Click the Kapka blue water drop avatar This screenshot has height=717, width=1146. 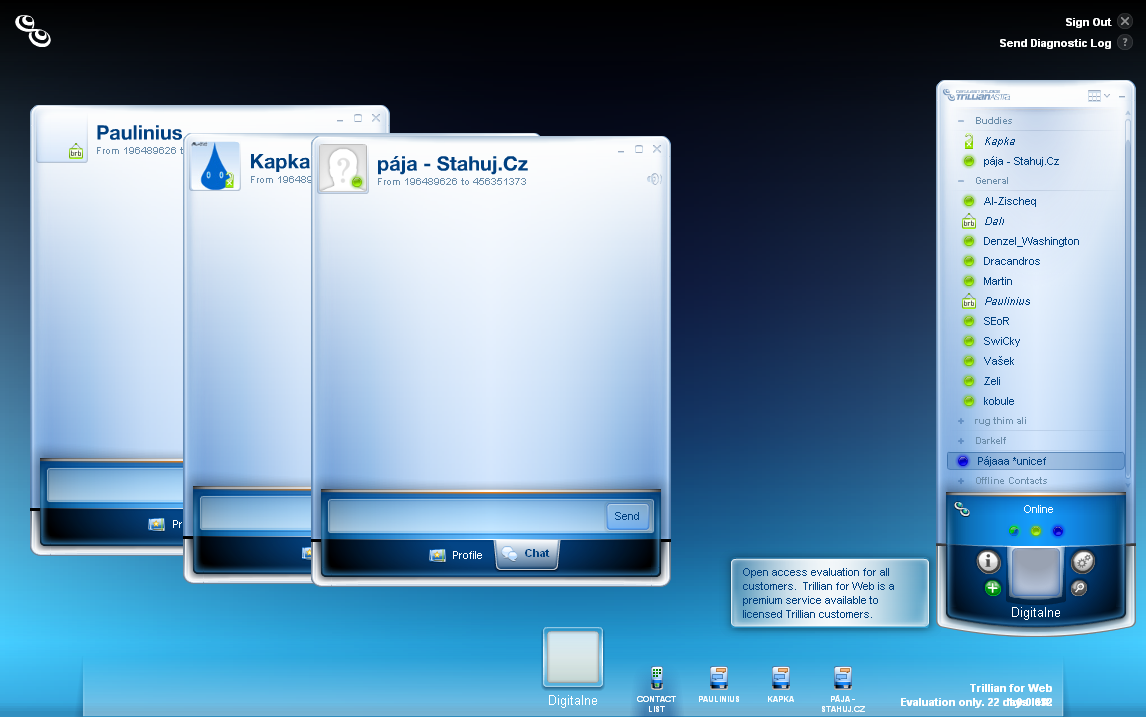(x=215, y=166)
